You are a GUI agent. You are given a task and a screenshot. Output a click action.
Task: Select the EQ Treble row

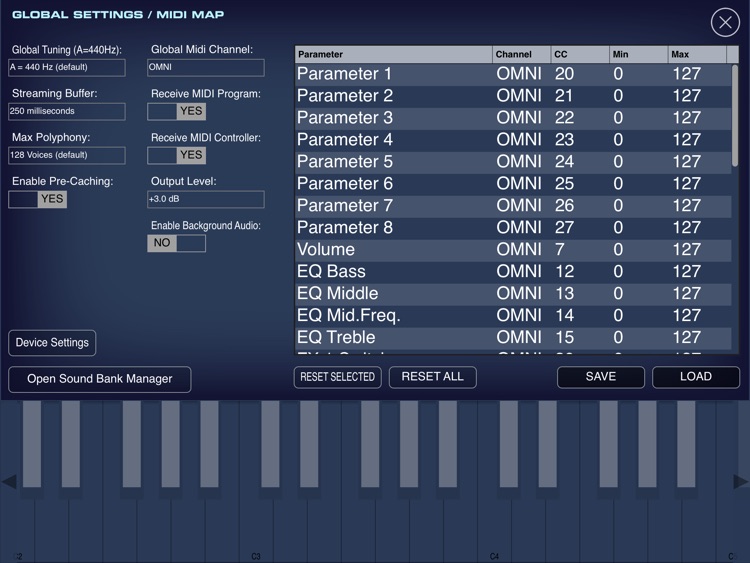point(513,338)
